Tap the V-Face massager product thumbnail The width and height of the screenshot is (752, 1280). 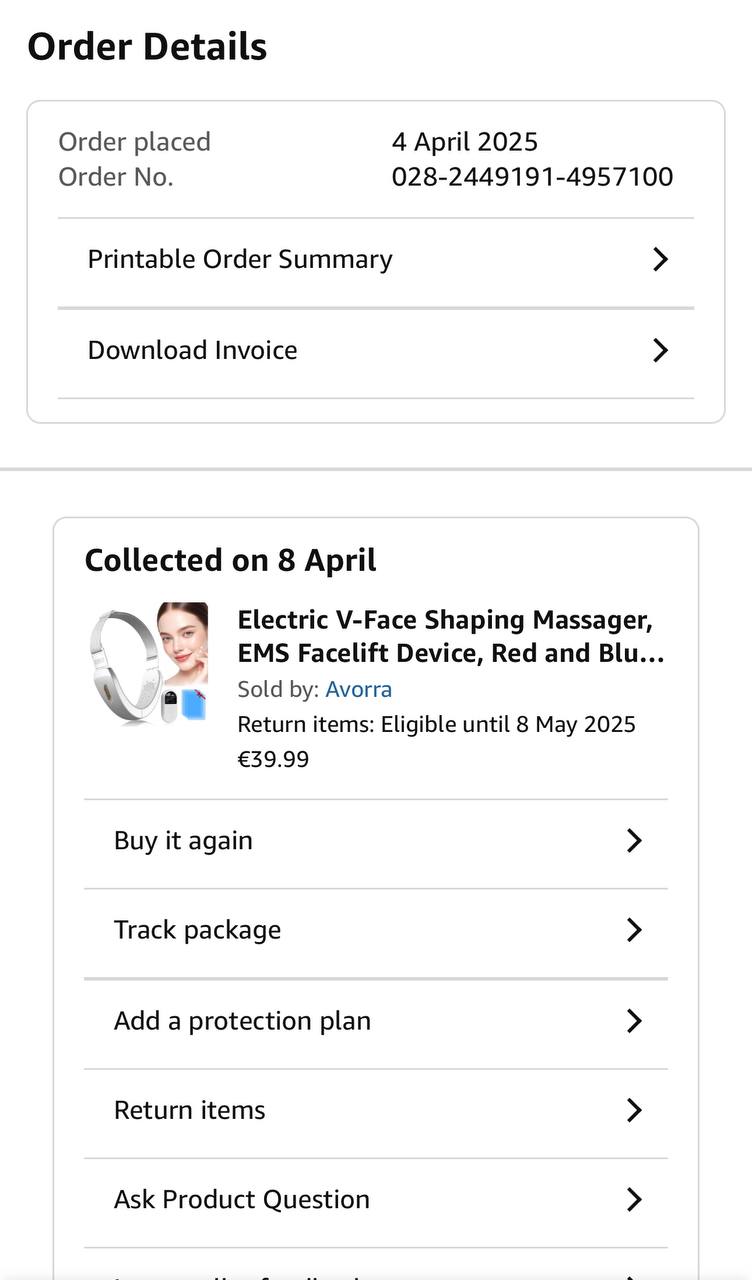point(148,664)
